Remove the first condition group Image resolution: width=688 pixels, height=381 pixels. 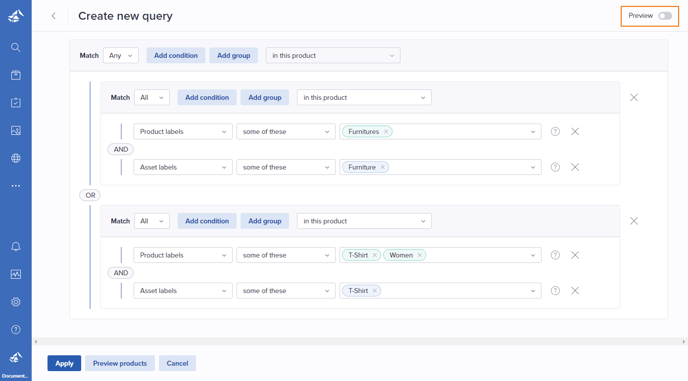[x=634, y=97]
